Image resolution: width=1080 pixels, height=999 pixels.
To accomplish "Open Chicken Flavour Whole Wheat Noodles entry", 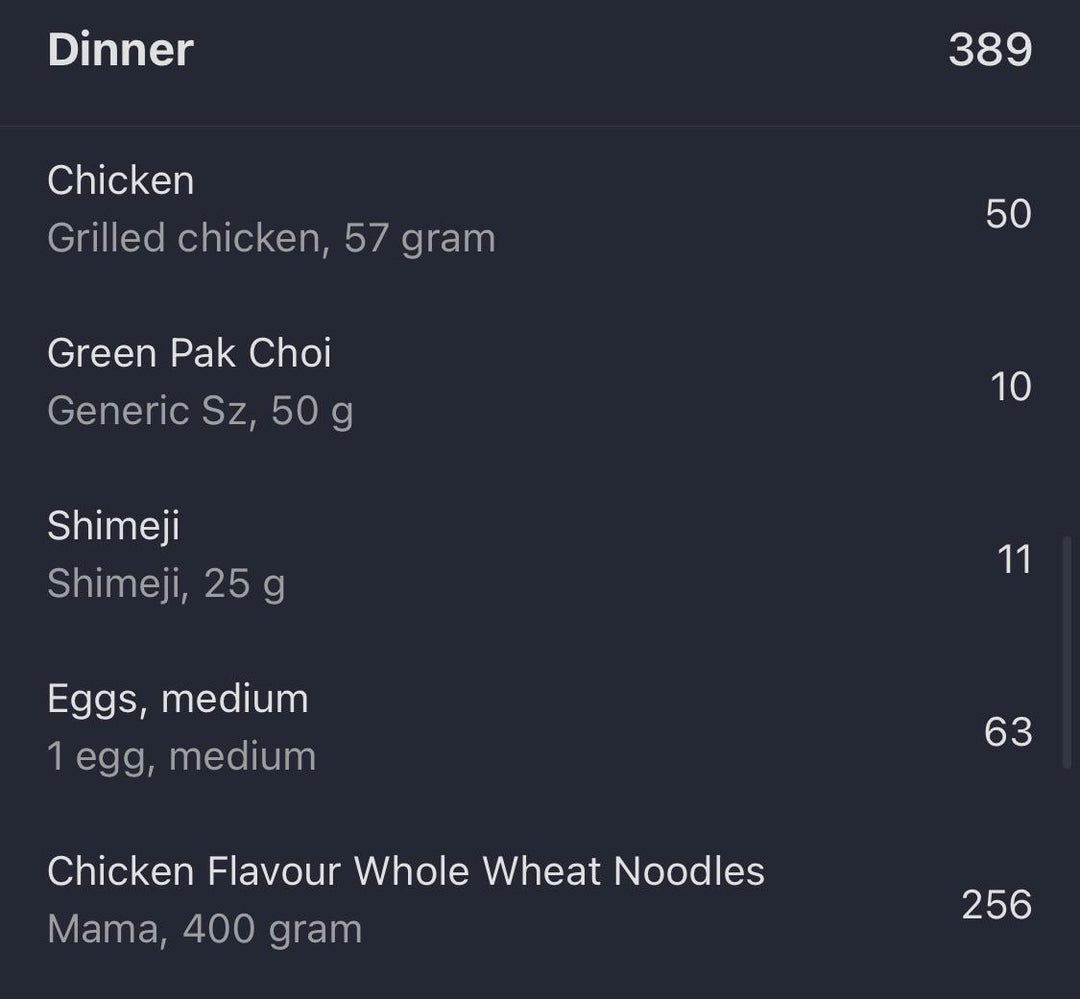I will point(405,872).
